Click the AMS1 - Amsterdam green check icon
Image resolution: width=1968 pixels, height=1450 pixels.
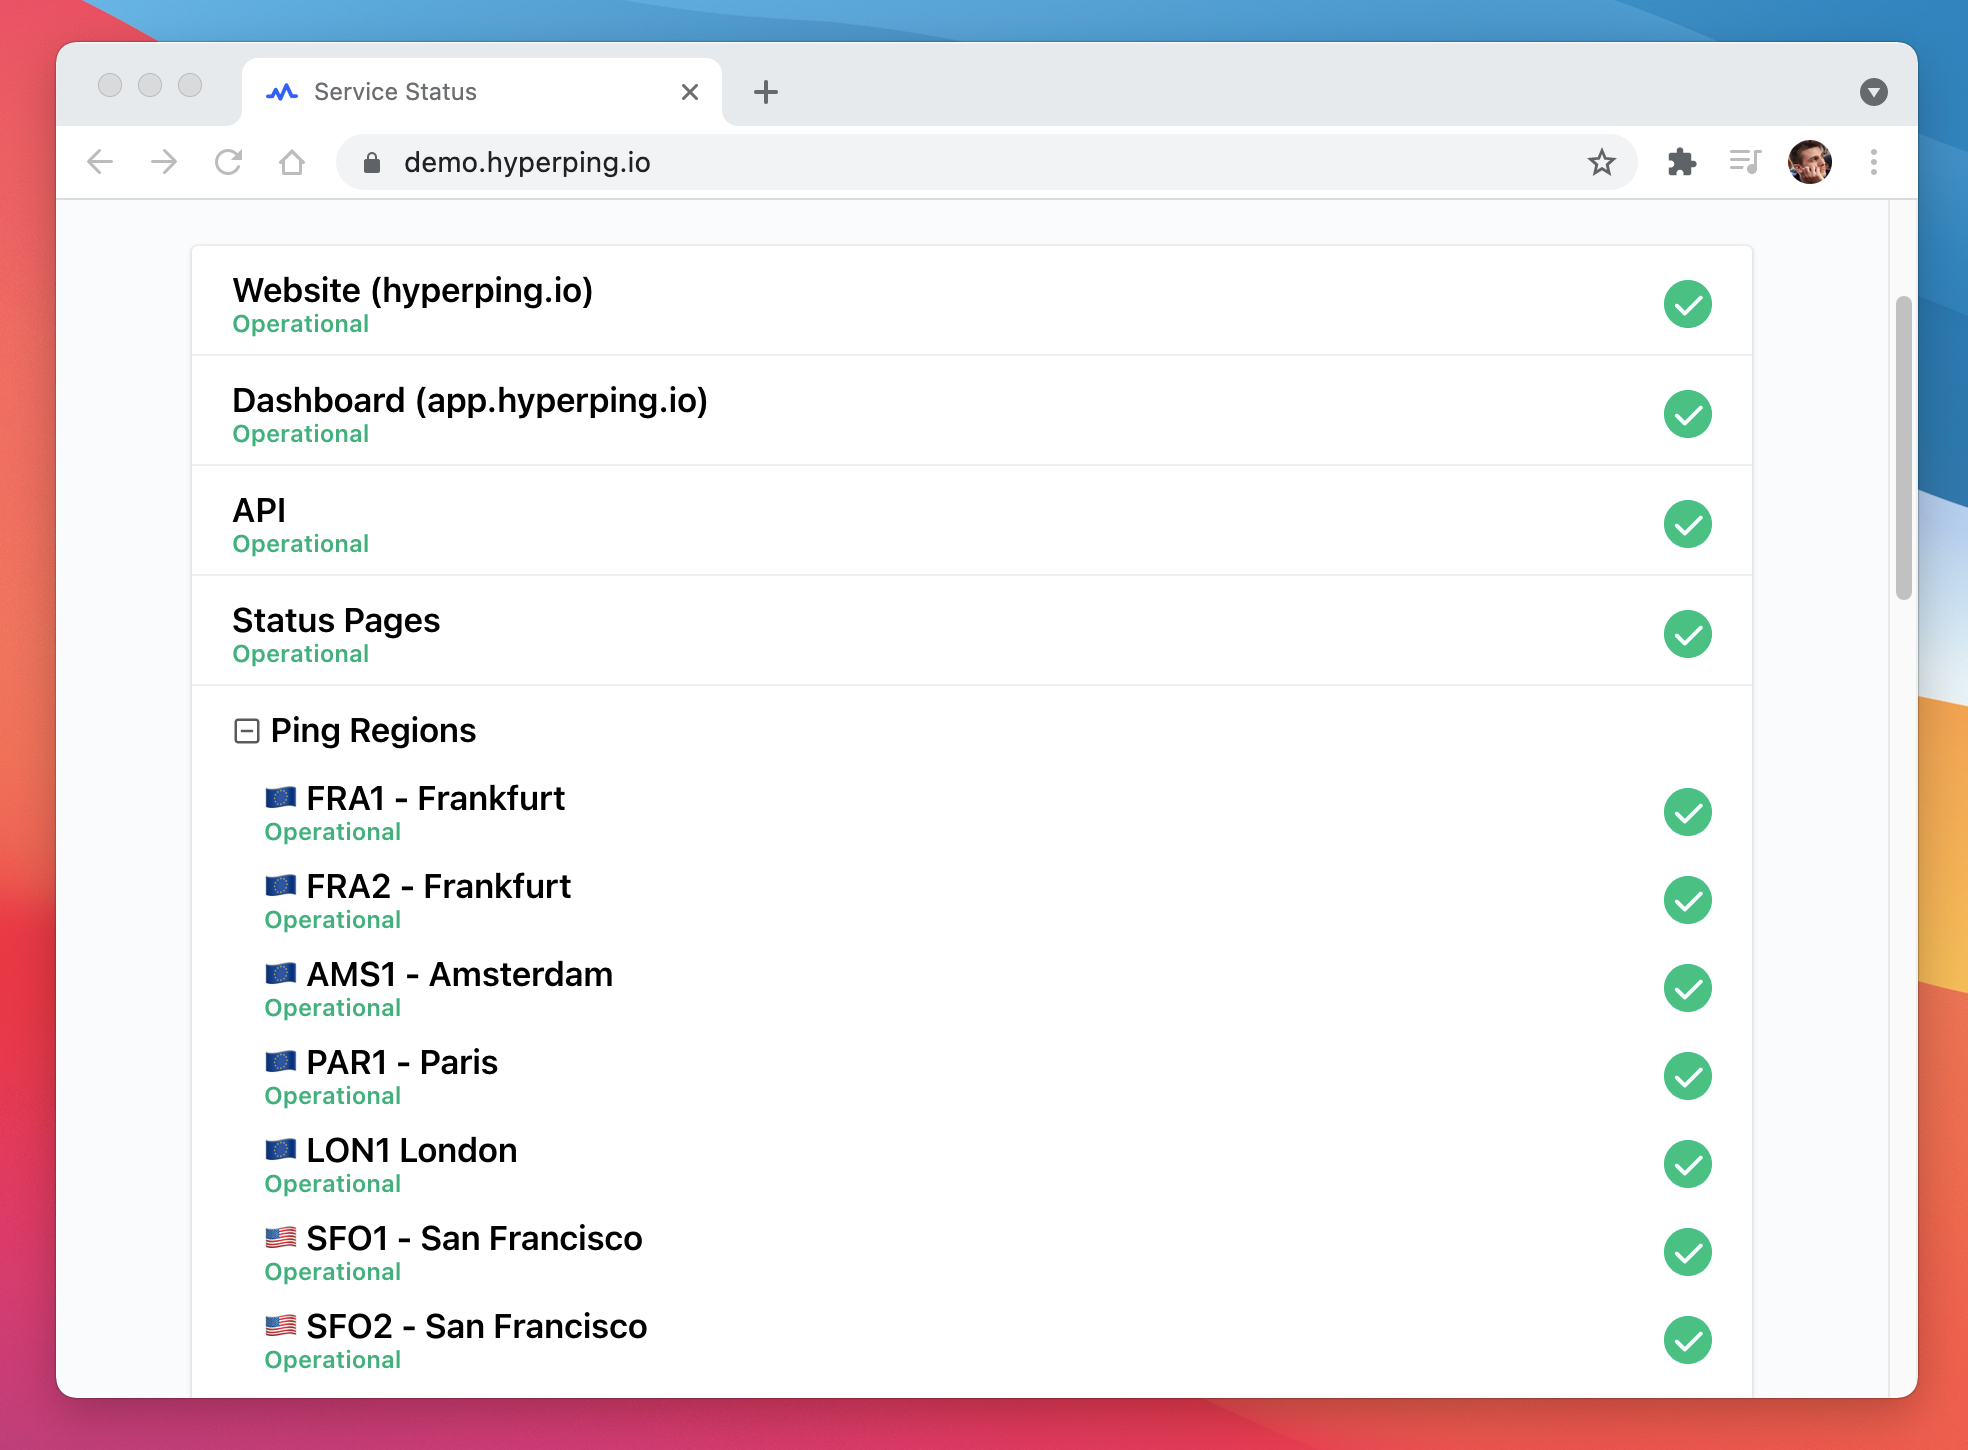point(1688,988)
